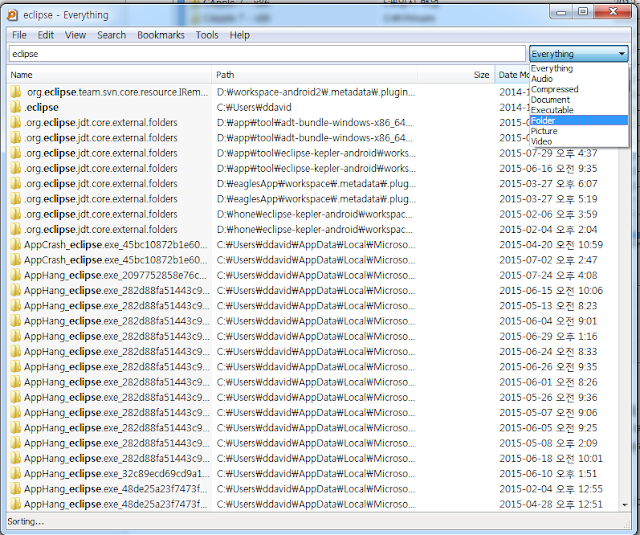
Task: Open the Tools menu
Action: pos(207,35)
